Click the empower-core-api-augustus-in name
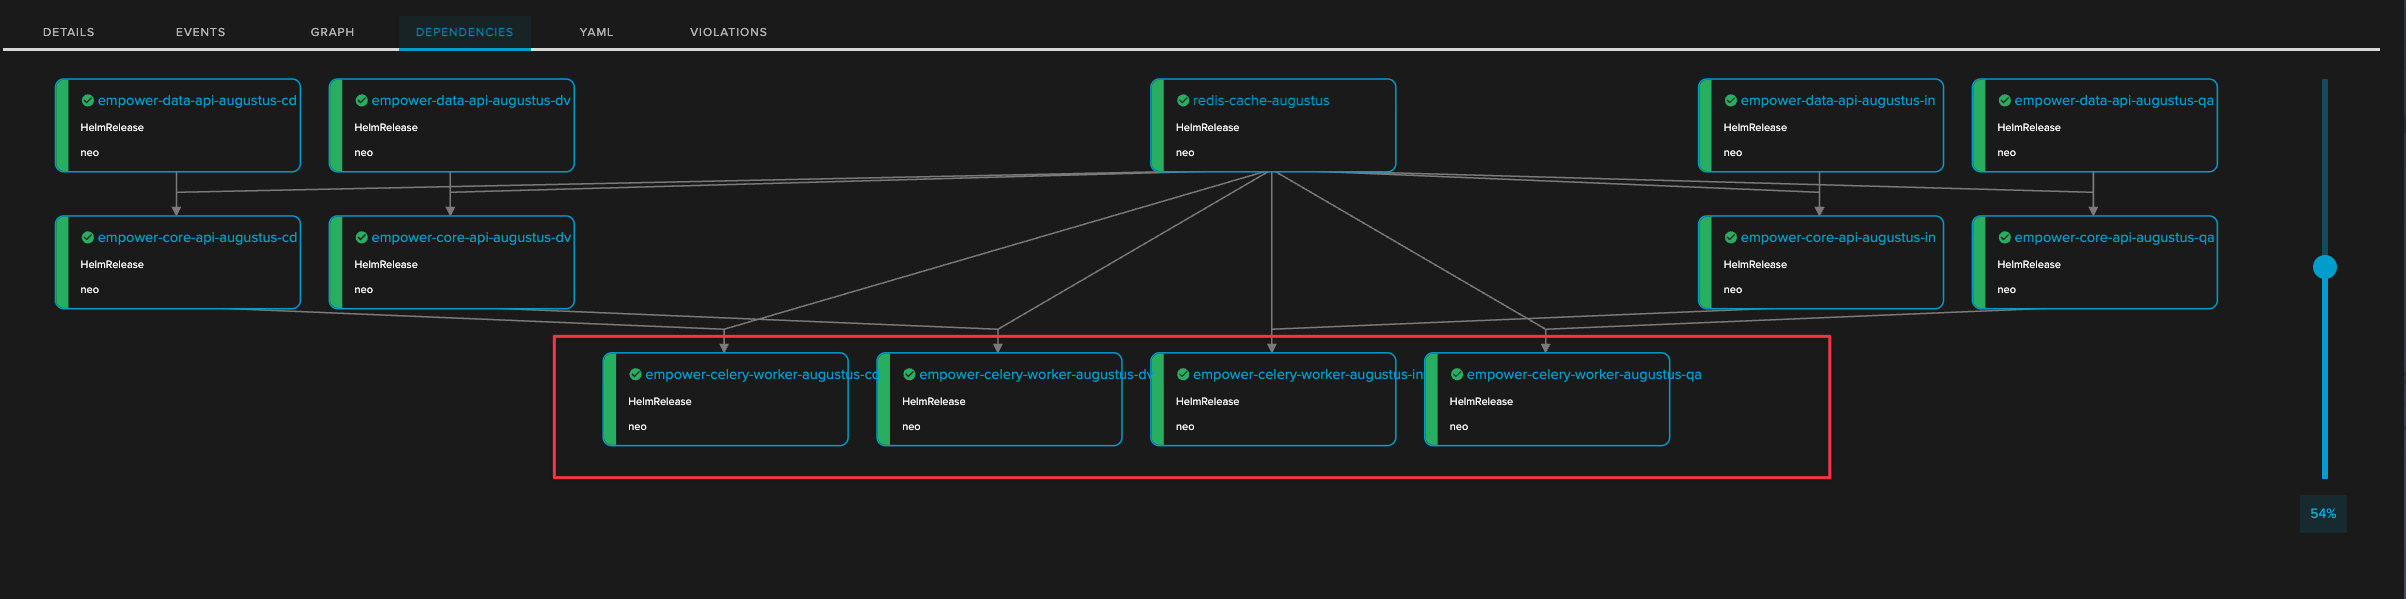This screenshot has width=2406, height=599. point(1838,238)
